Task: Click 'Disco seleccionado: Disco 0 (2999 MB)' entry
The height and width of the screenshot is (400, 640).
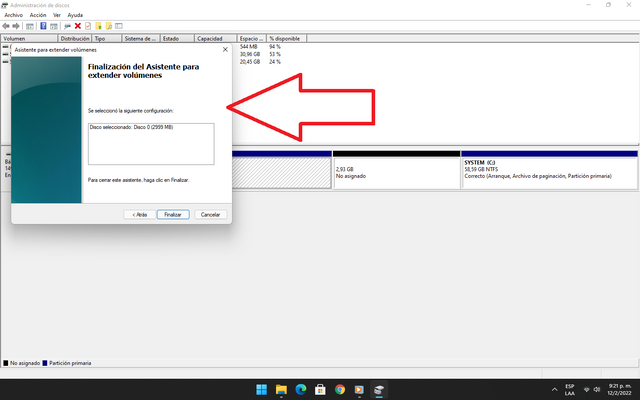Action: pyautogui.click(x=131, y=127)
